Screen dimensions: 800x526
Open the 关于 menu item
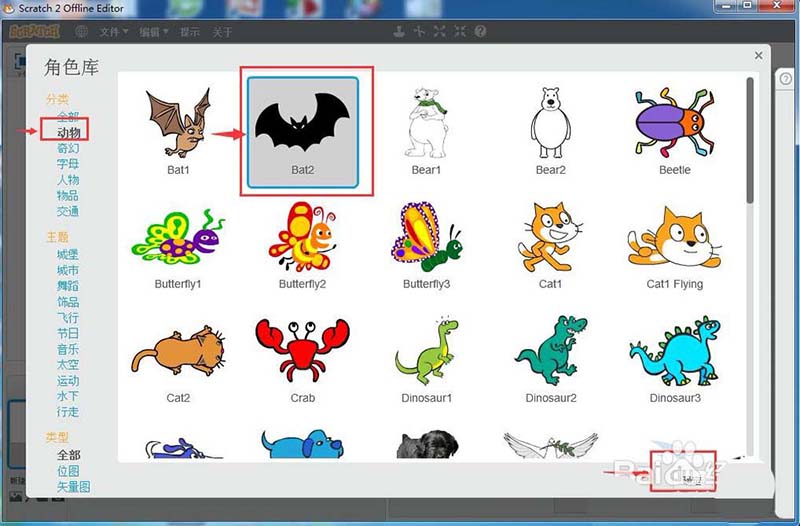pyautogui.click(x=222, y=32)
